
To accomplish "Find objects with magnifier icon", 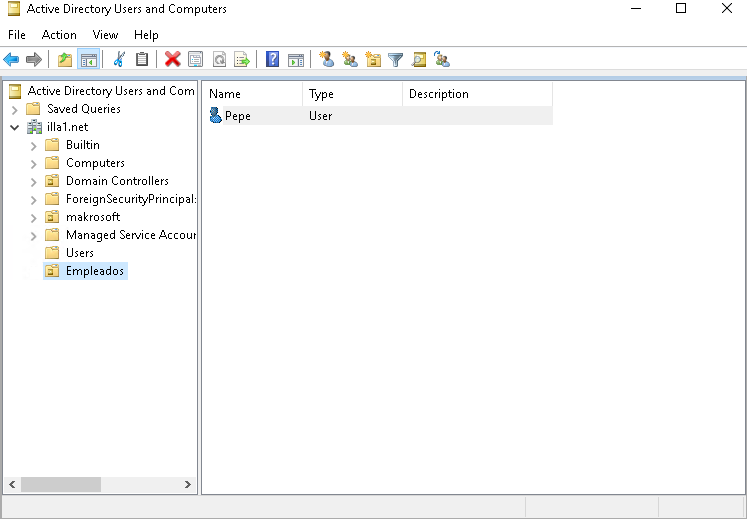I will (x=419, y=60).
